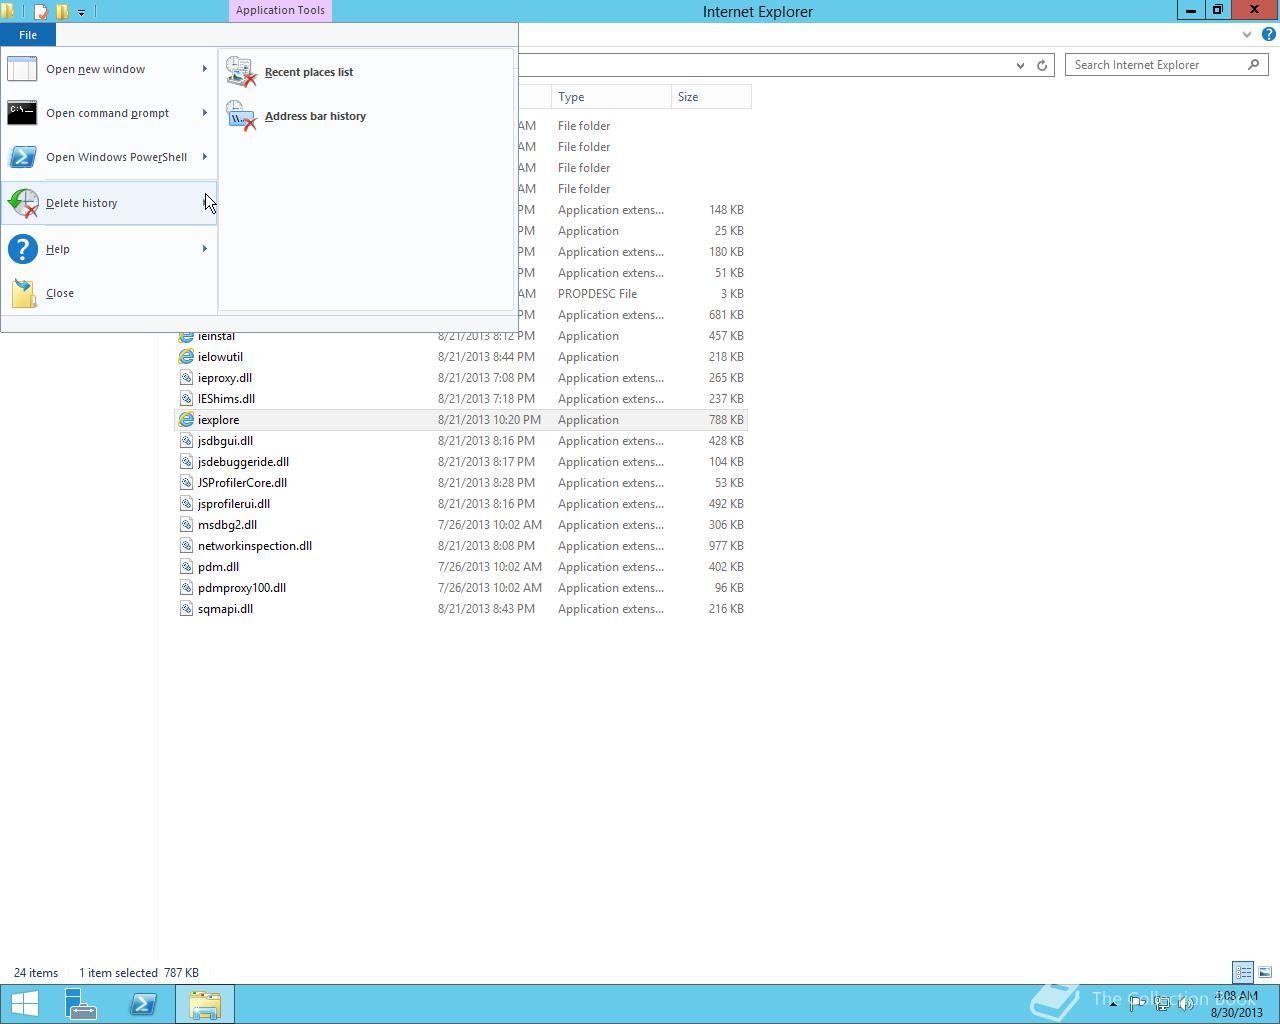Open Customize Quick Access Toolbar dropdown
This screenshot has width=1280, height=1024.
tap(81, 12)
